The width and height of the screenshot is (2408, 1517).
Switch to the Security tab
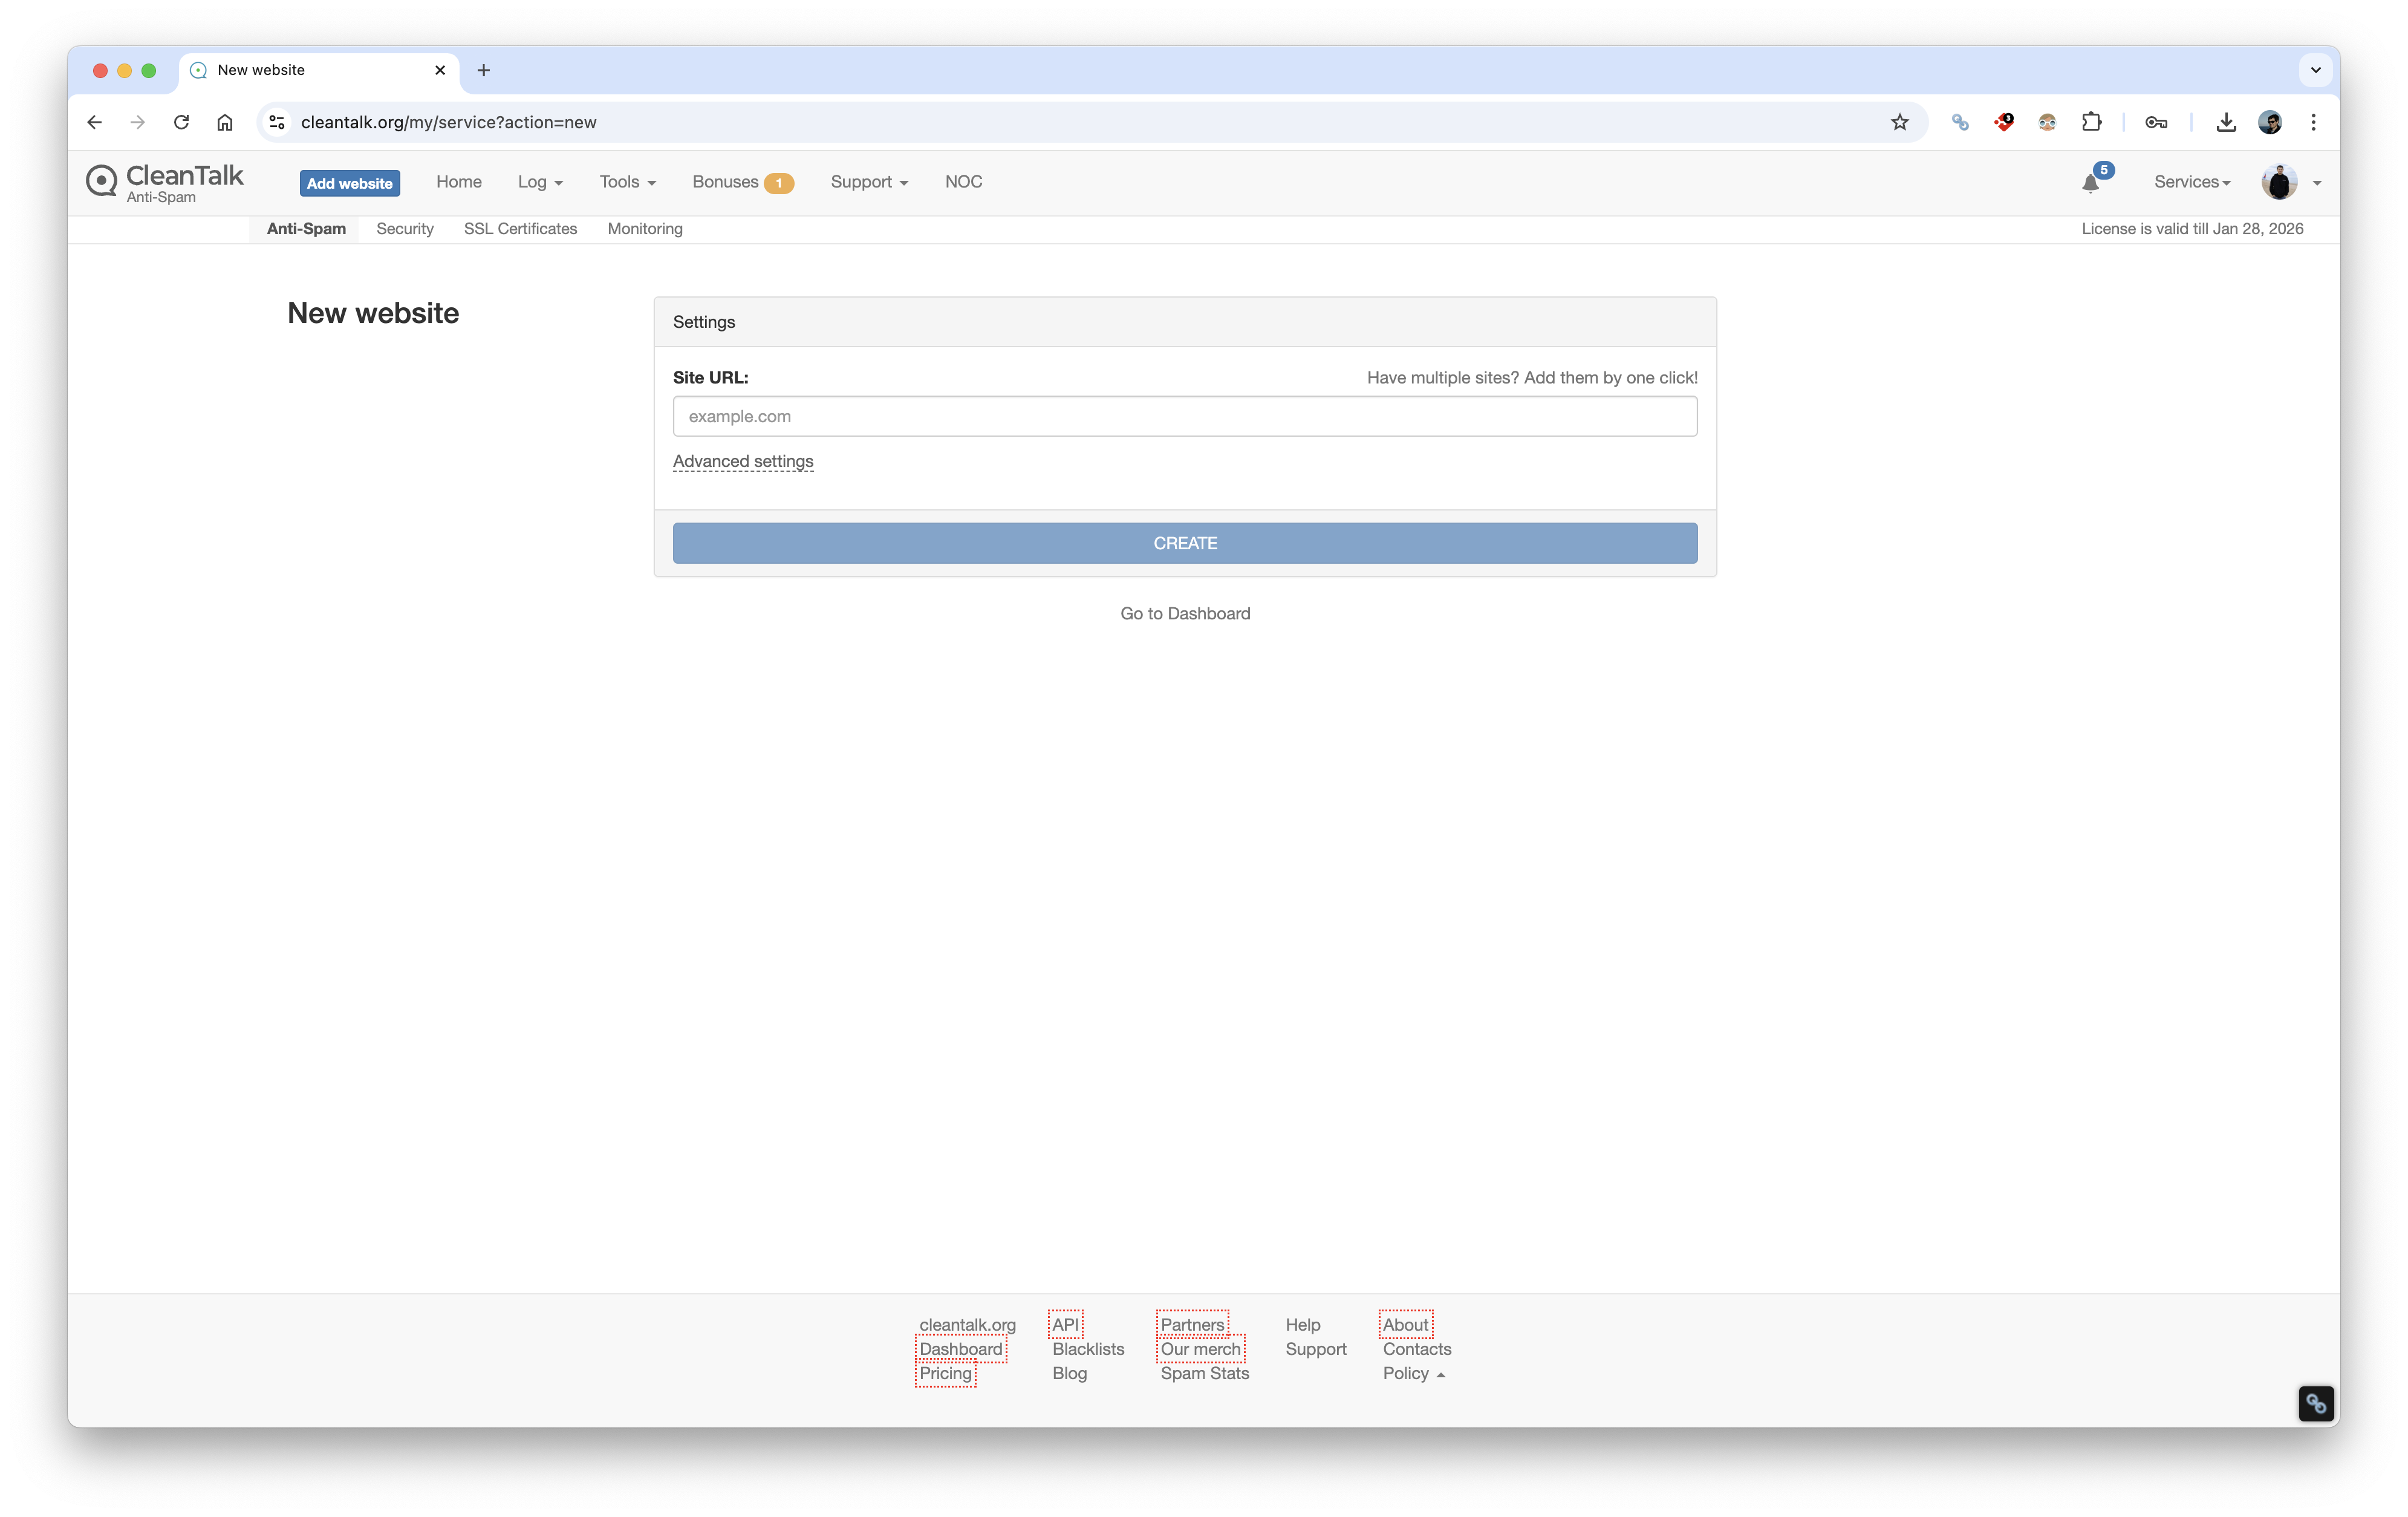[405, 229]
